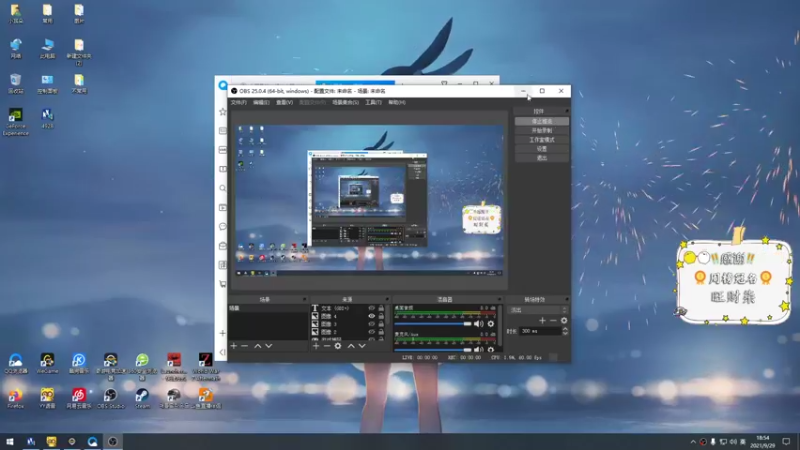This screenshot has height=450, width=800.
Task: Show hidden system tray icons chevron
Action: [x=693, y=442]
